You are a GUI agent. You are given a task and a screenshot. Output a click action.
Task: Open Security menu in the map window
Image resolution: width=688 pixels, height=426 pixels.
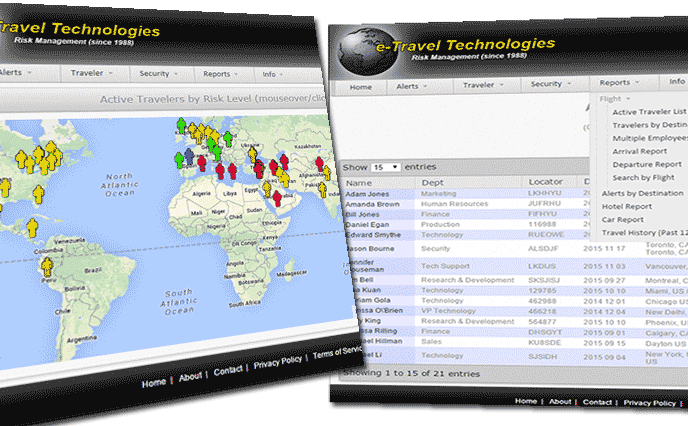(x=158, y=74)
